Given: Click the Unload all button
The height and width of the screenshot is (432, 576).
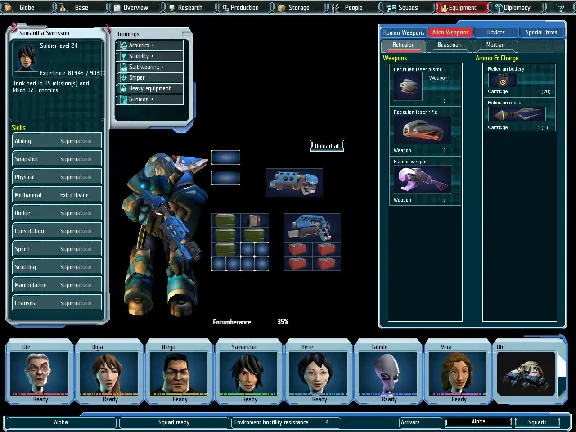Looking at the screenshot, I should tap(327, 146).
